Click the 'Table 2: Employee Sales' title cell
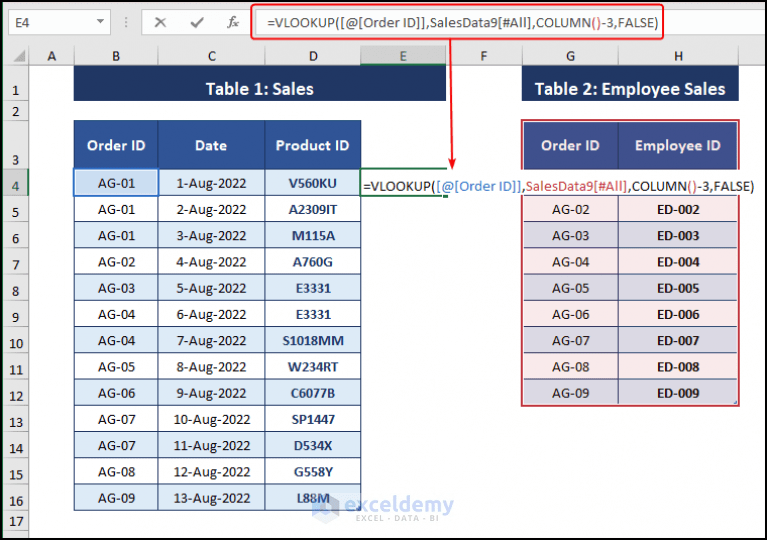Image resolution: width=767 pixels, height=540 pixels. point(630,84)
